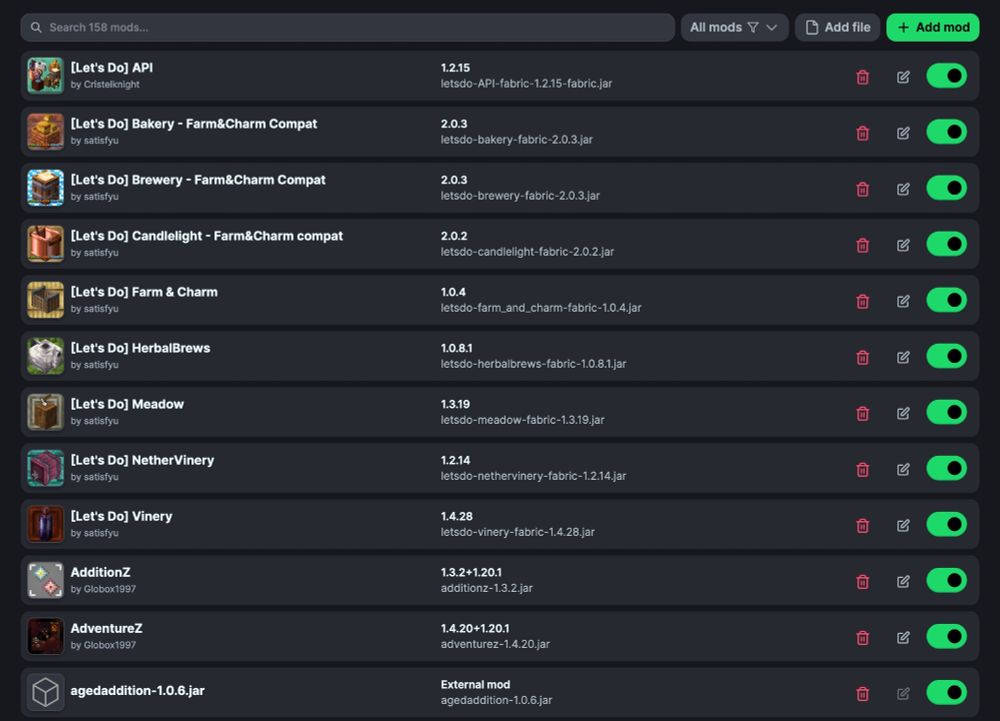Click the search magnifier icon

(36, 27)
